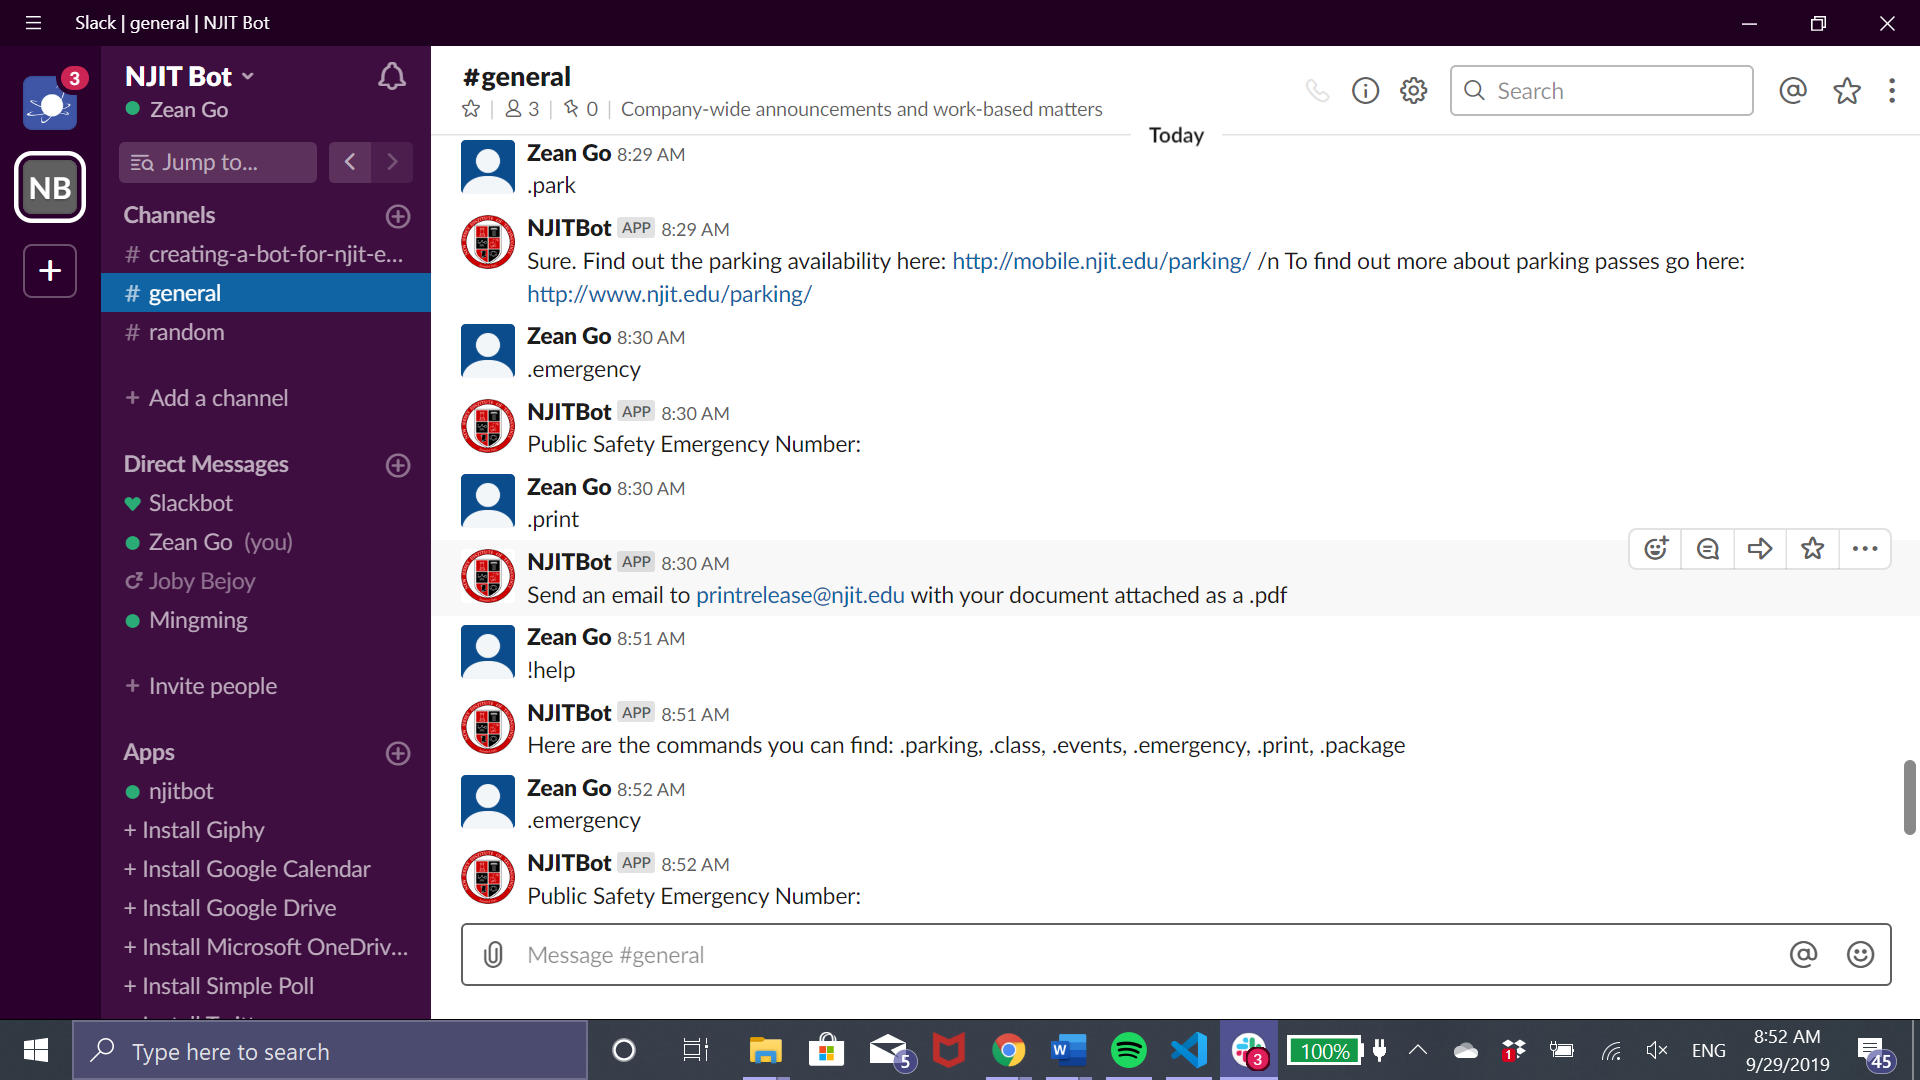Open direct message with Mingming
This screenshot has height=1080, width=1920.
point(198,620)
